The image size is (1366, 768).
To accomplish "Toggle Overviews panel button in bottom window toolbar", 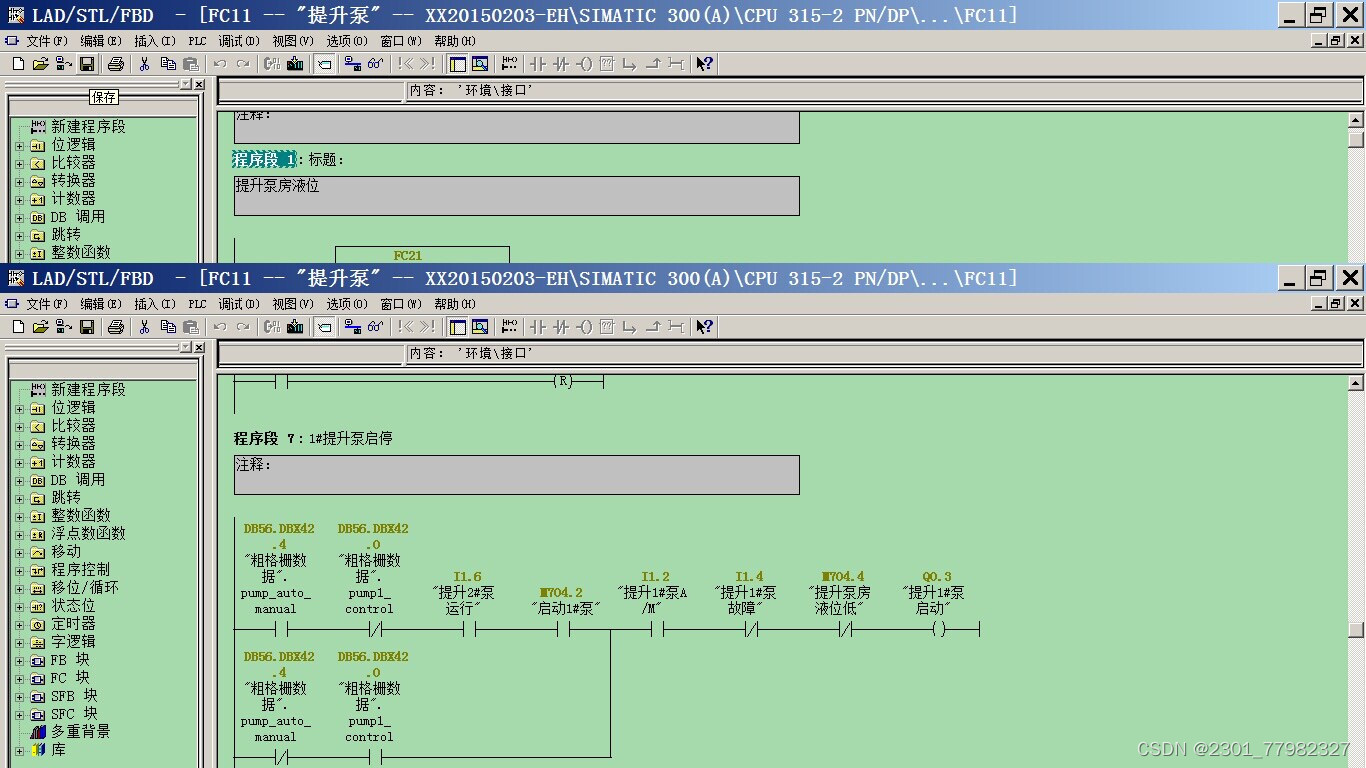I will [x=457, y=327].
